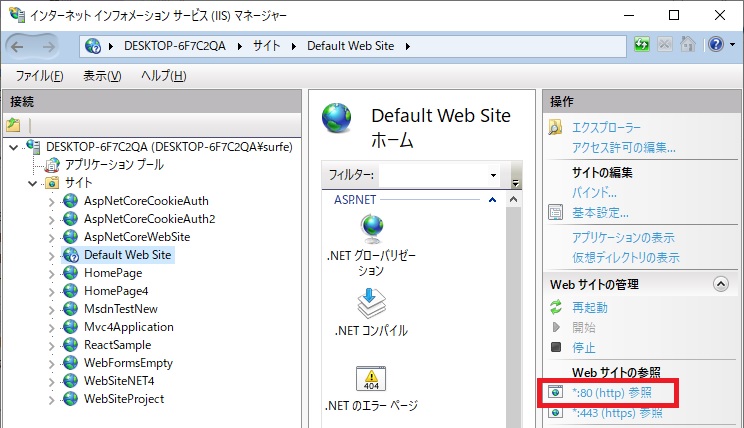Click 仮想ディレクトリの表示 link
744x428 pixels.
625,257
